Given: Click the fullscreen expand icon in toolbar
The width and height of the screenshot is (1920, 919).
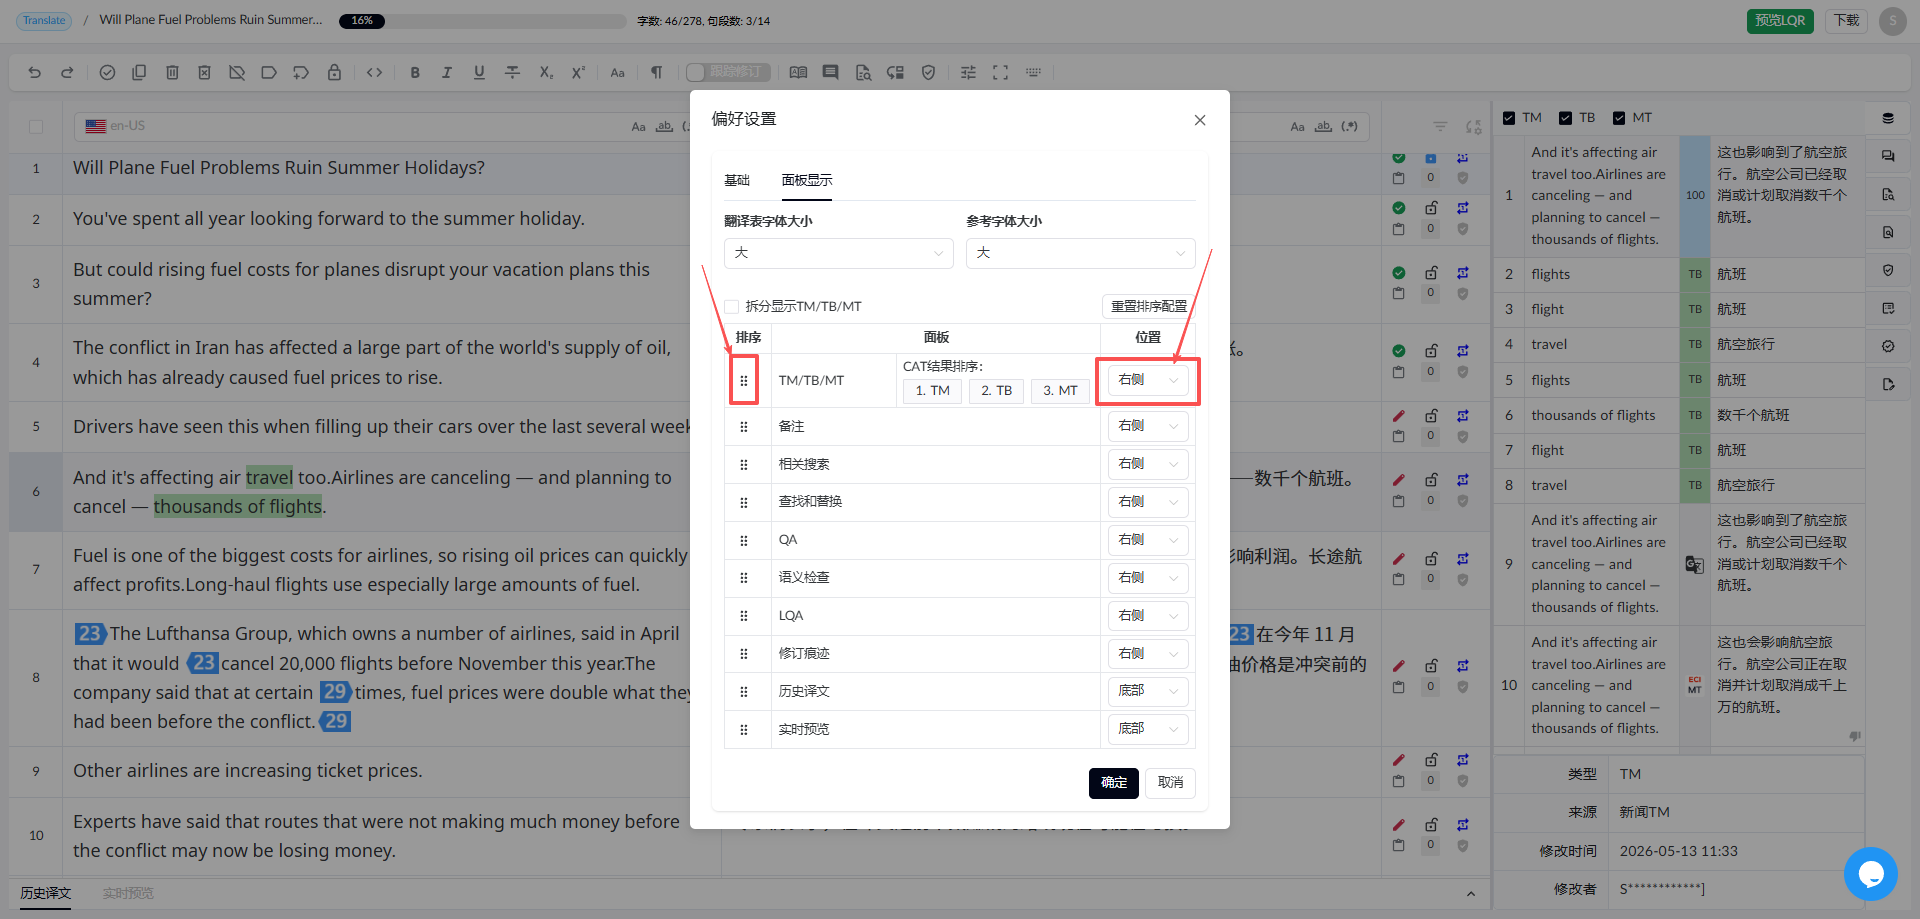Looking at the screenshot, I should [1000, 72].
